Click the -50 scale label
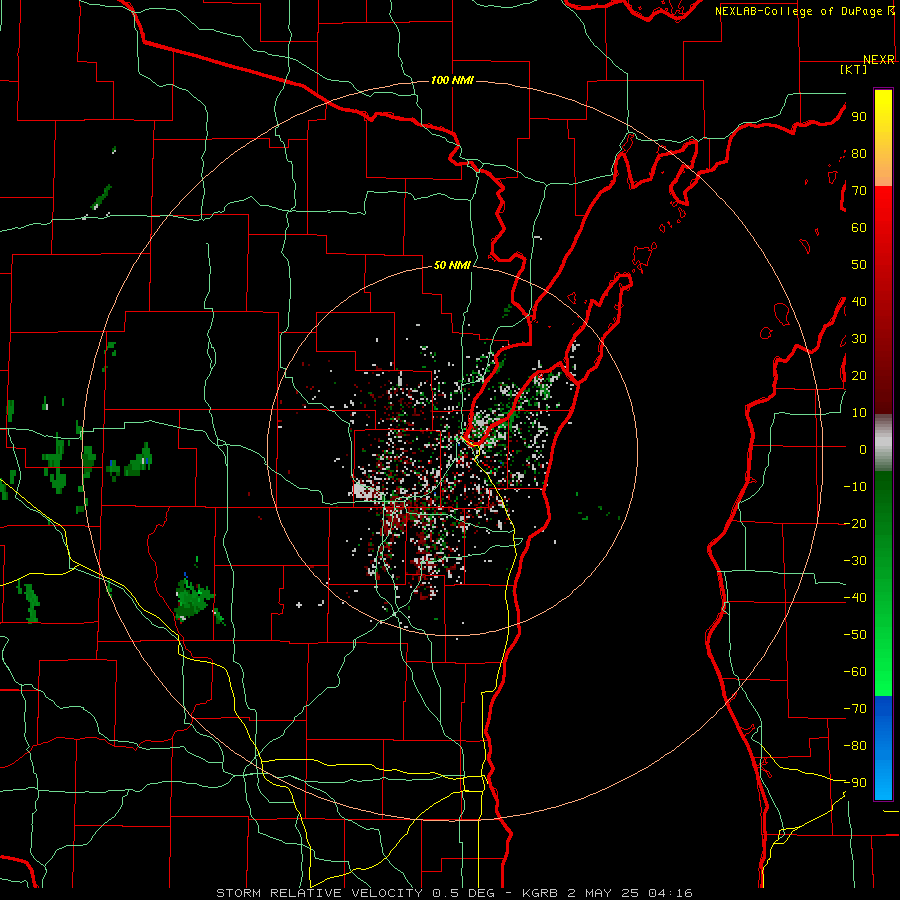This screenshot has width=900, height=900. pyautogui.click(x=855, y=635)
